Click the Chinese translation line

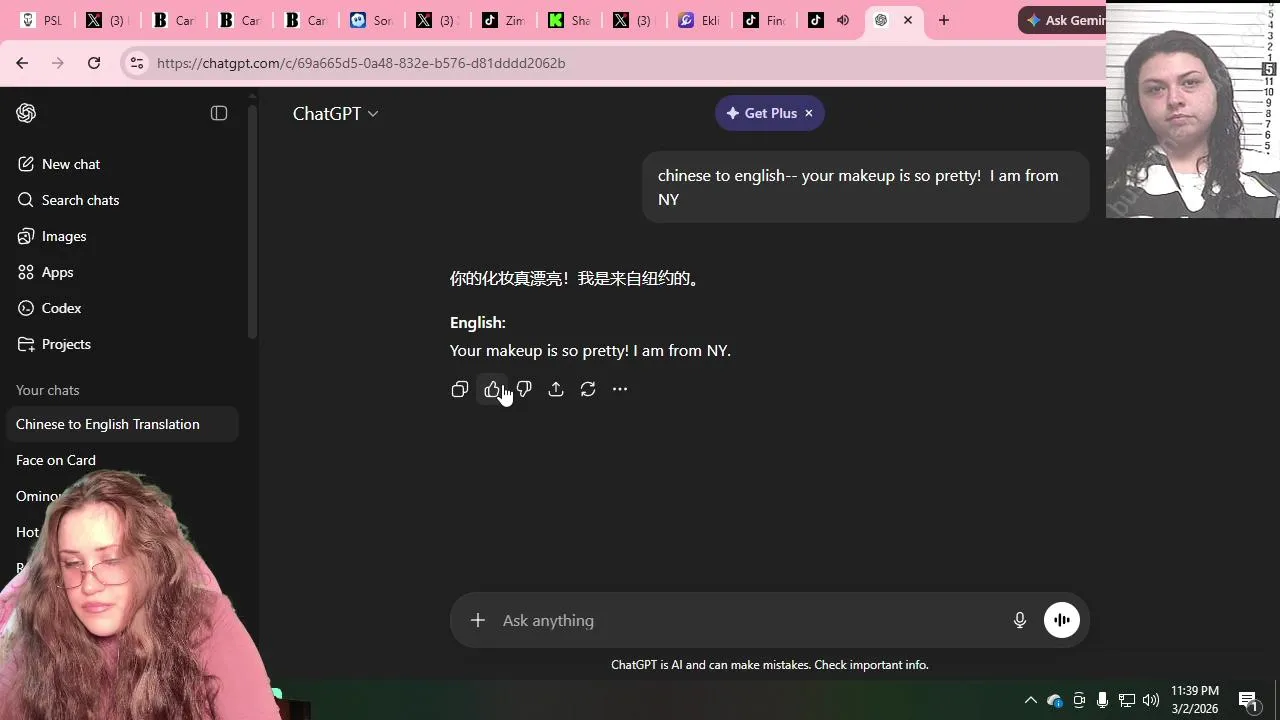[576, 278]
